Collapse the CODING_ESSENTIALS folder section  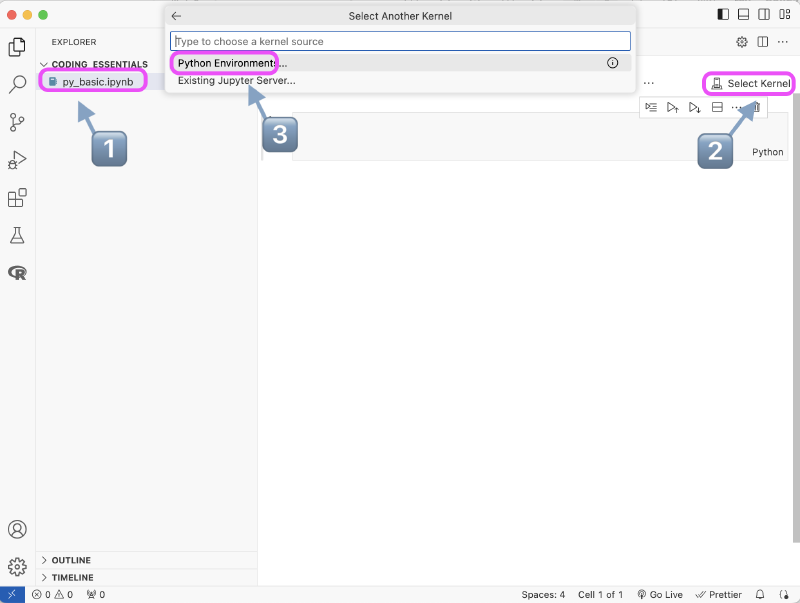click(x=44, y=64)
